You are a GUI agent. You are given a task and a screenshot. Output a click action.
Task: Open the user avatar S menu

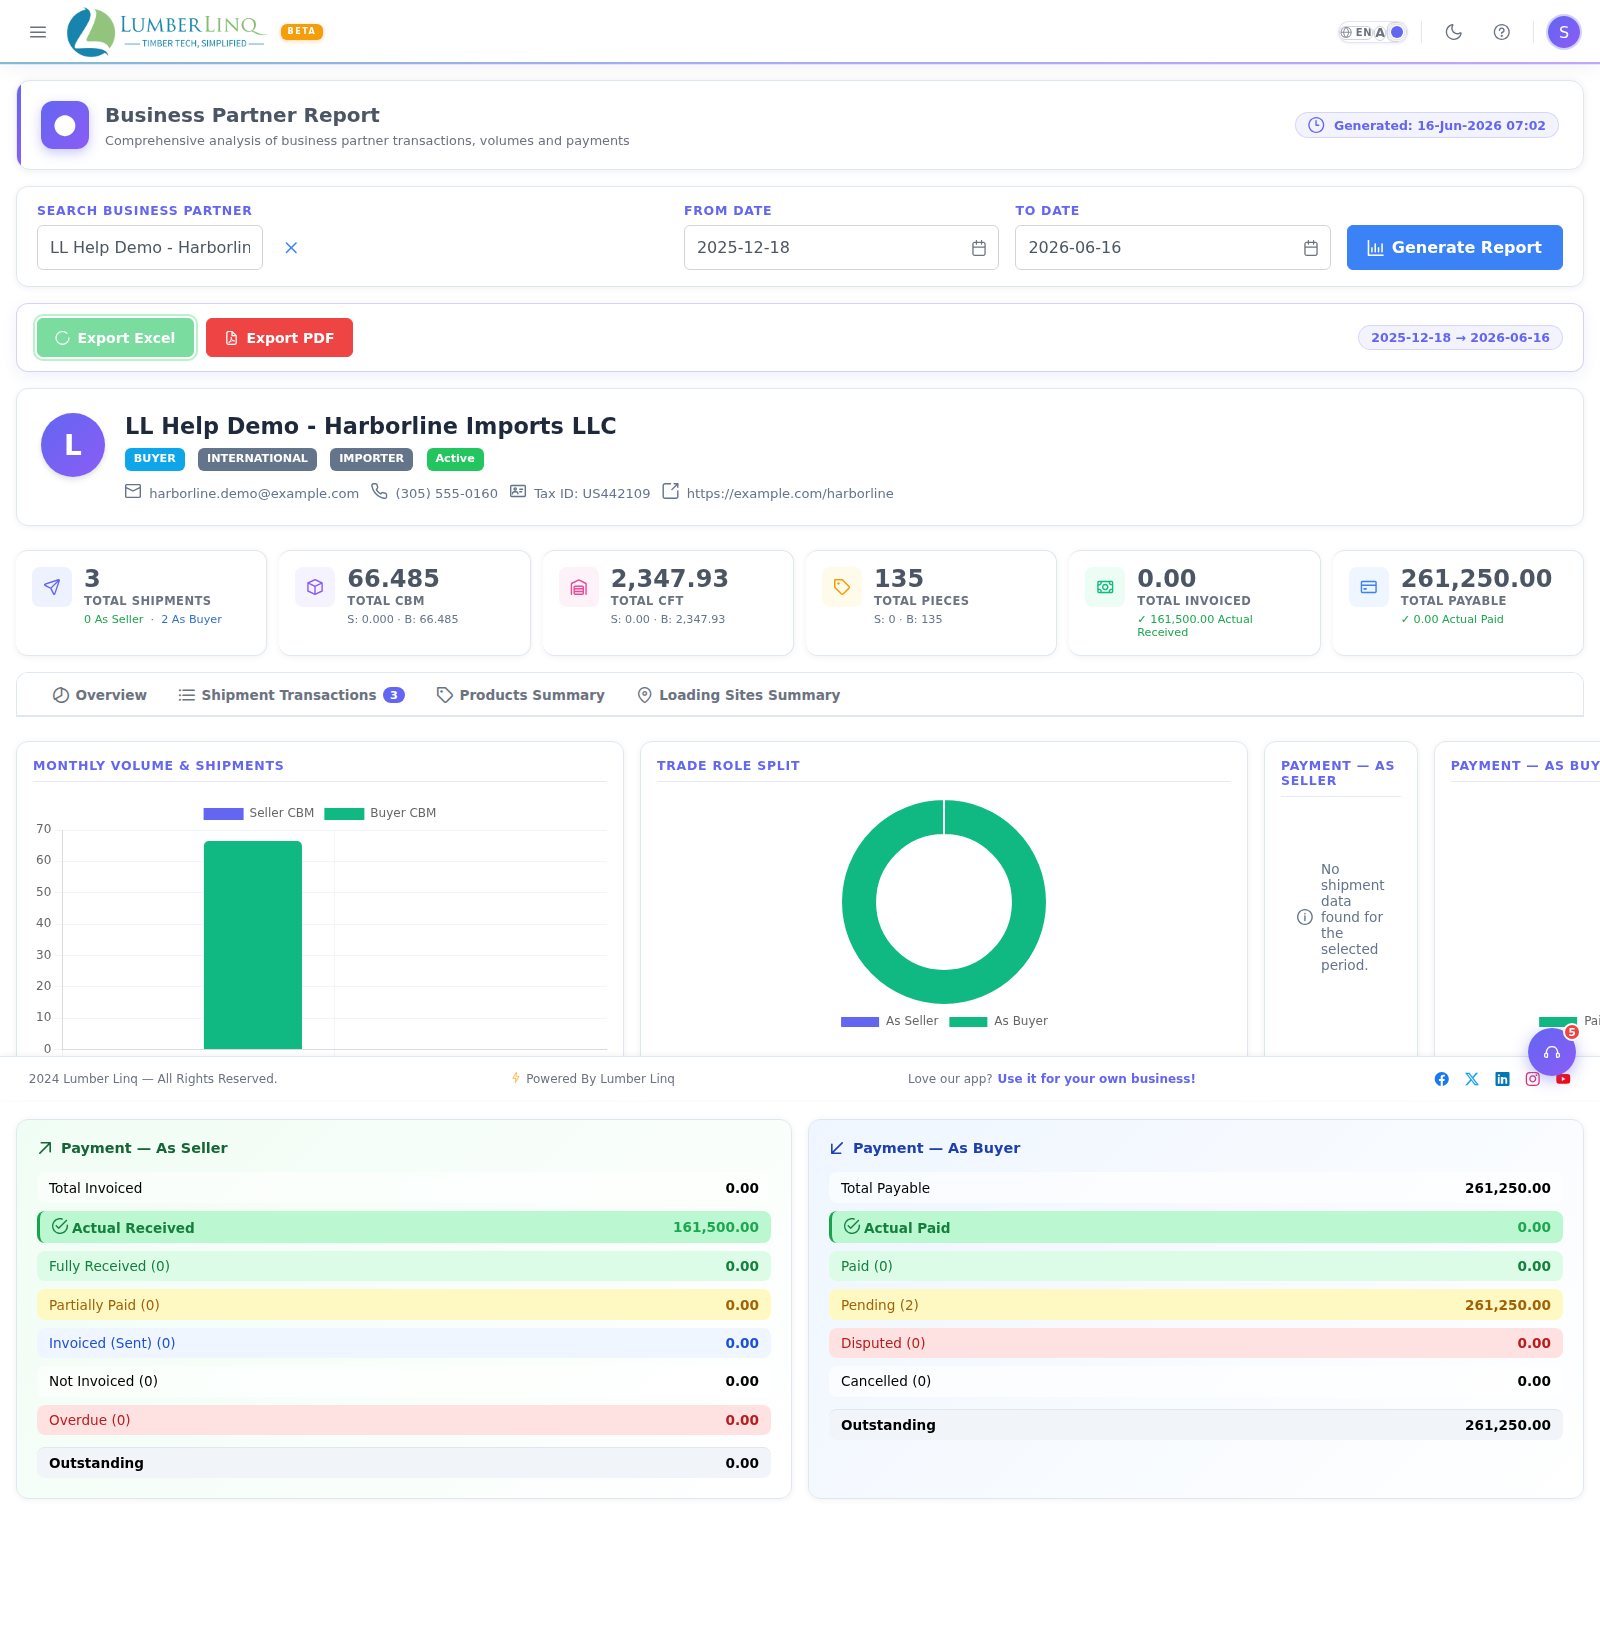tap(1564, 32)
